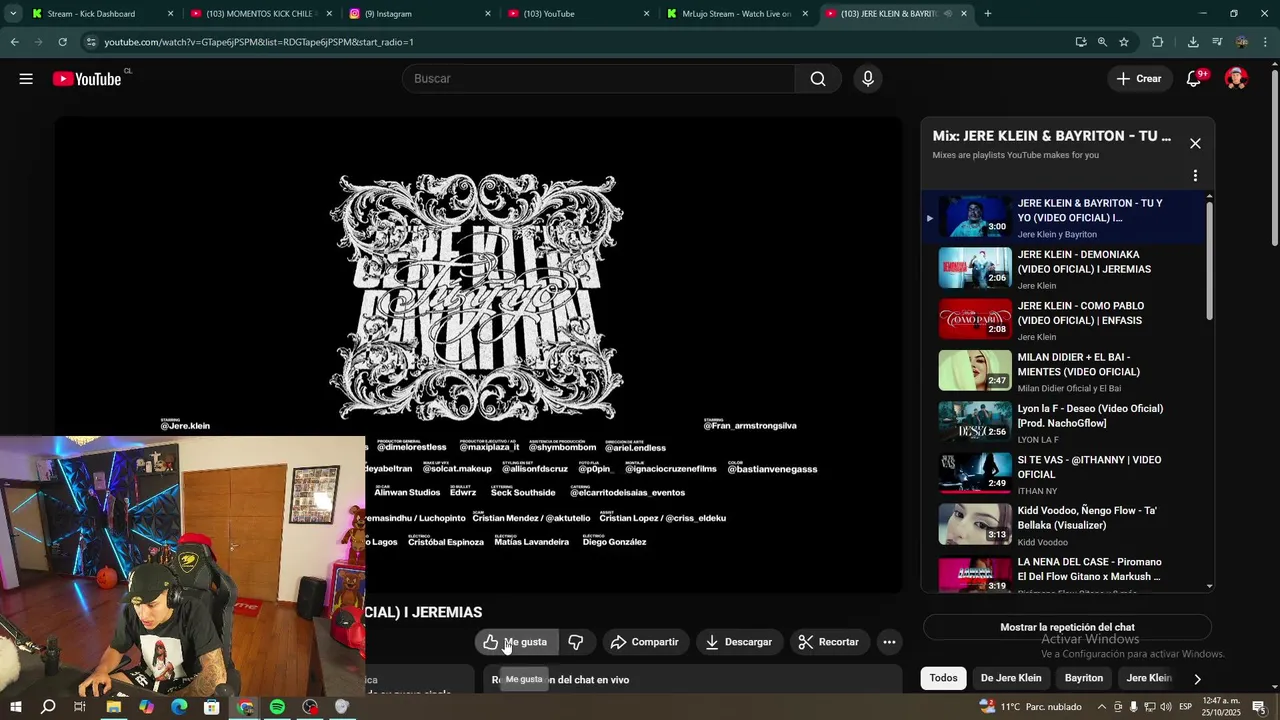
Task: Select the Todos filter chip
Action: (943, 678)
